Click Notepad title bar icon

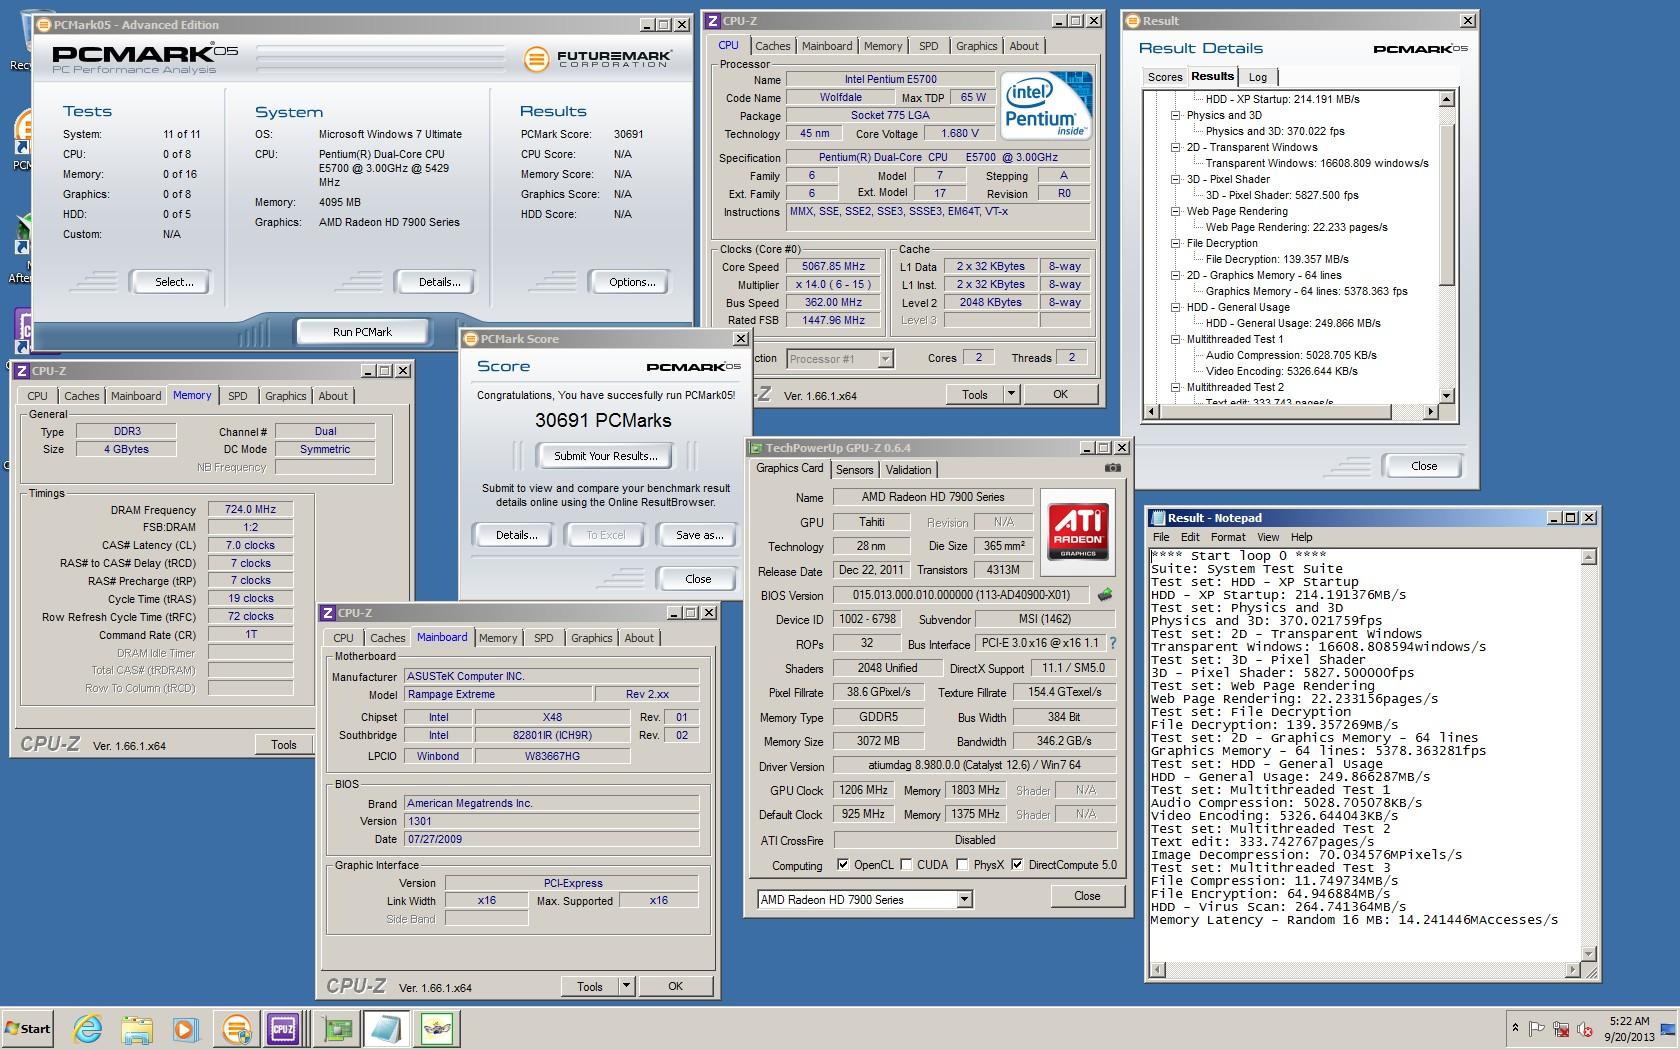[1159, 518]
